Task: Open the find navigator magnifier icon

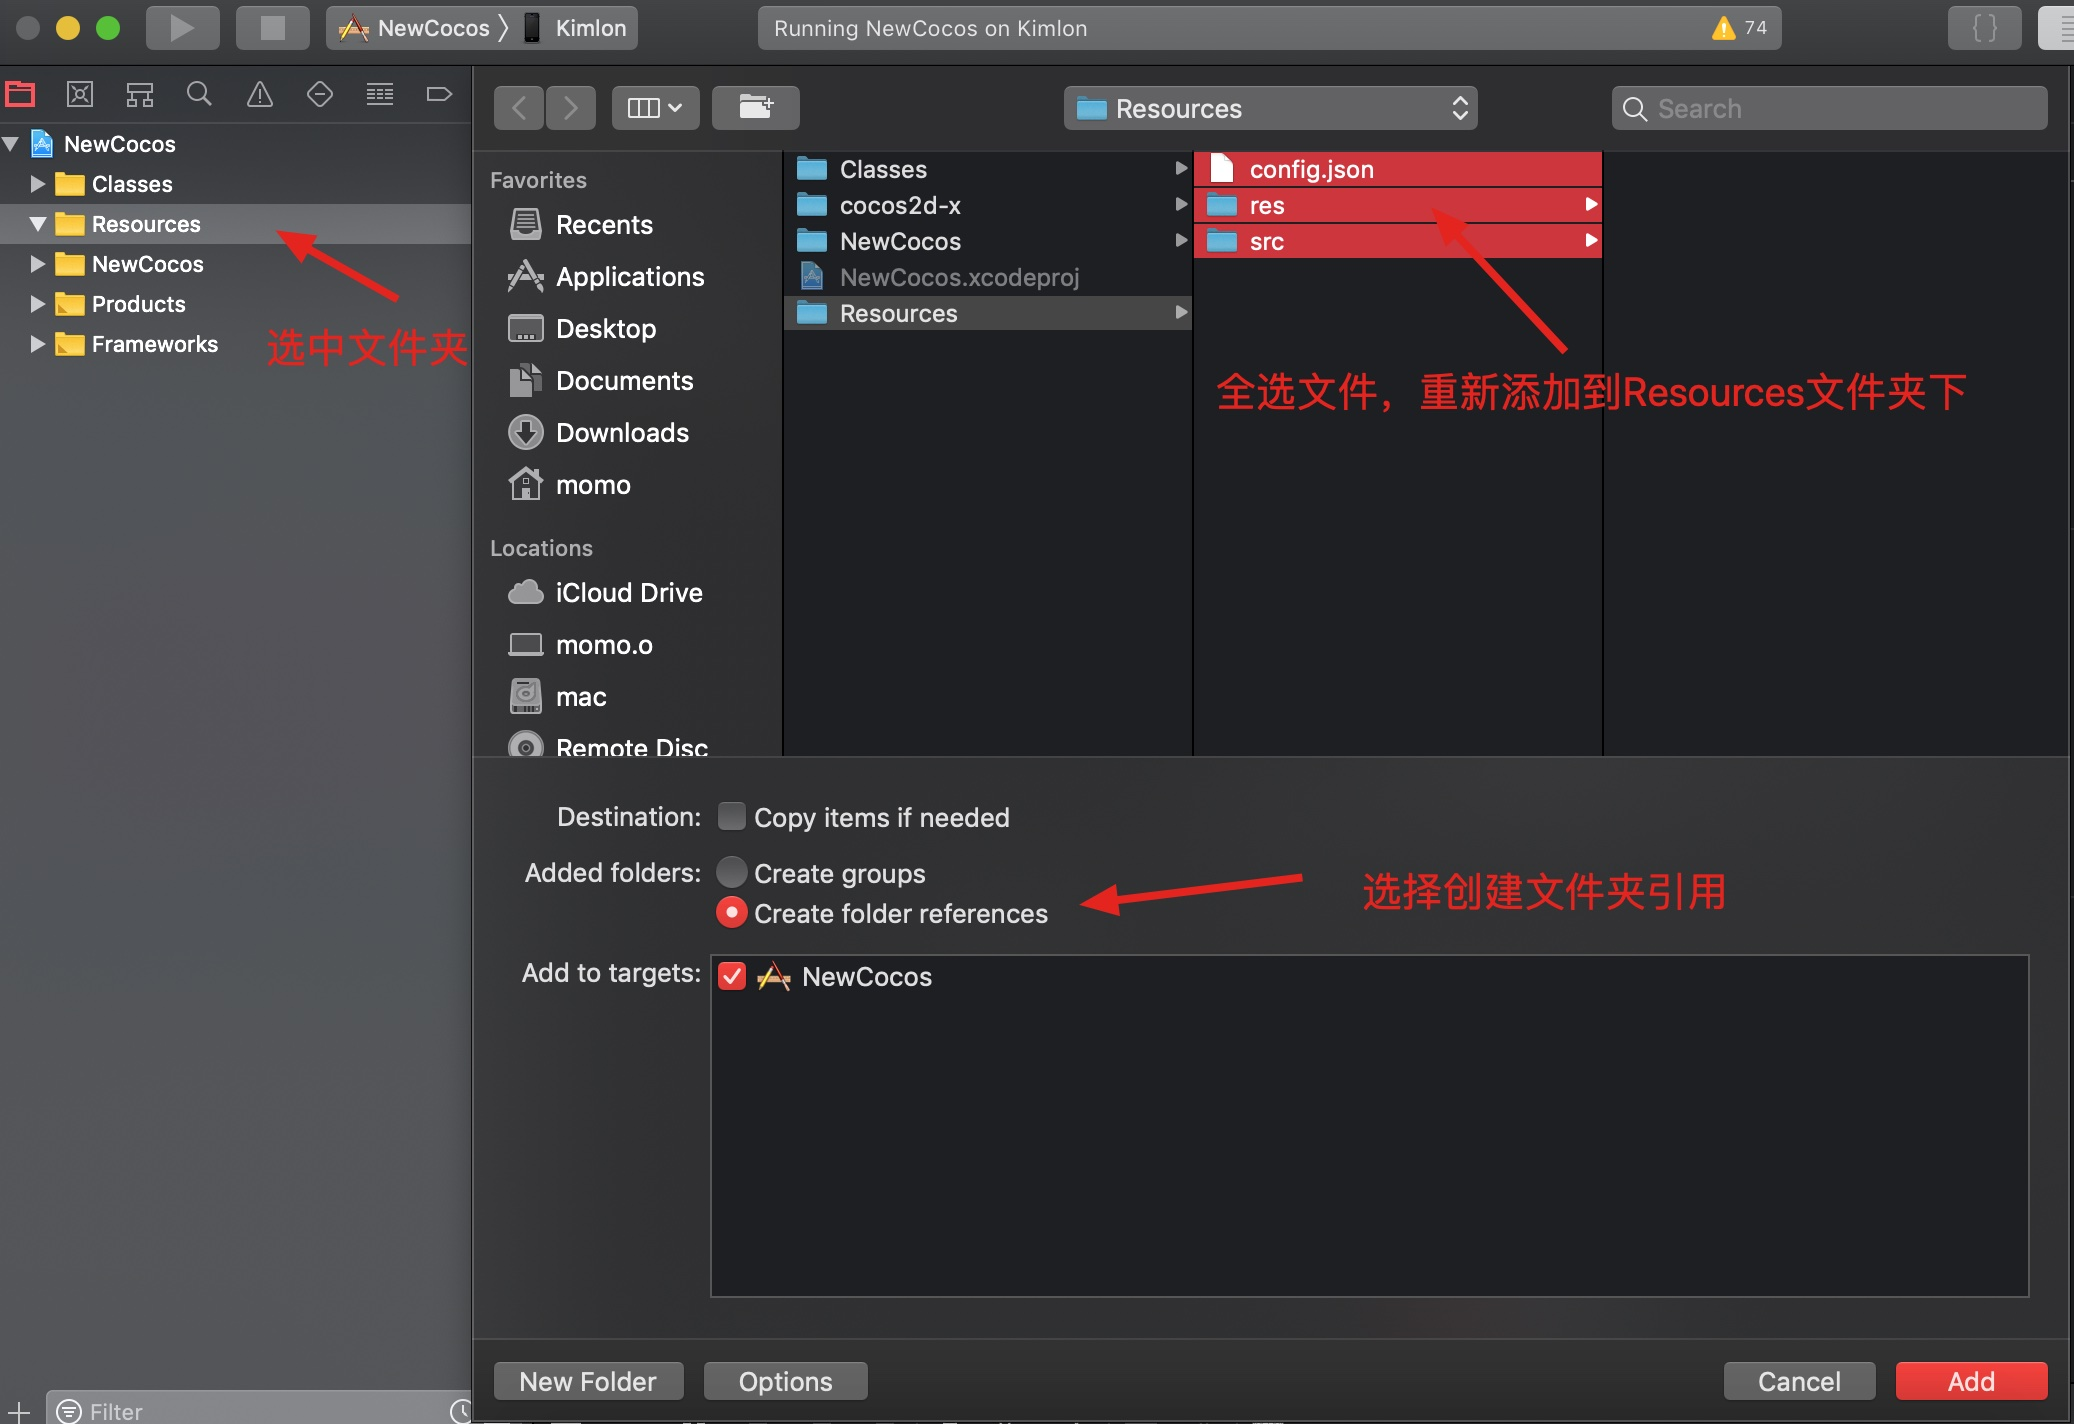Action: pyautogui.click(x=199, y=94)
